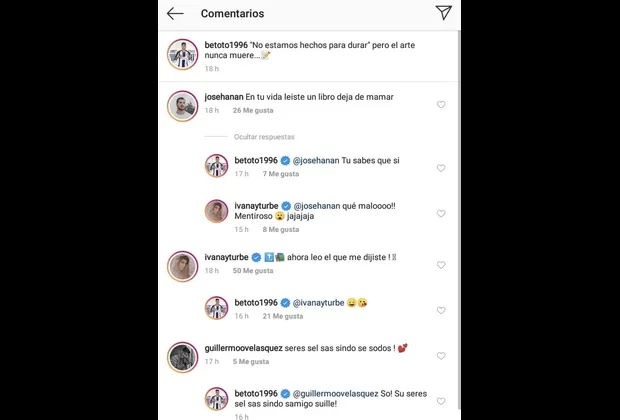
Task: Open ivanayturbe's avatar on 'ahora leo' comment
Action: [x=181, y=264]
